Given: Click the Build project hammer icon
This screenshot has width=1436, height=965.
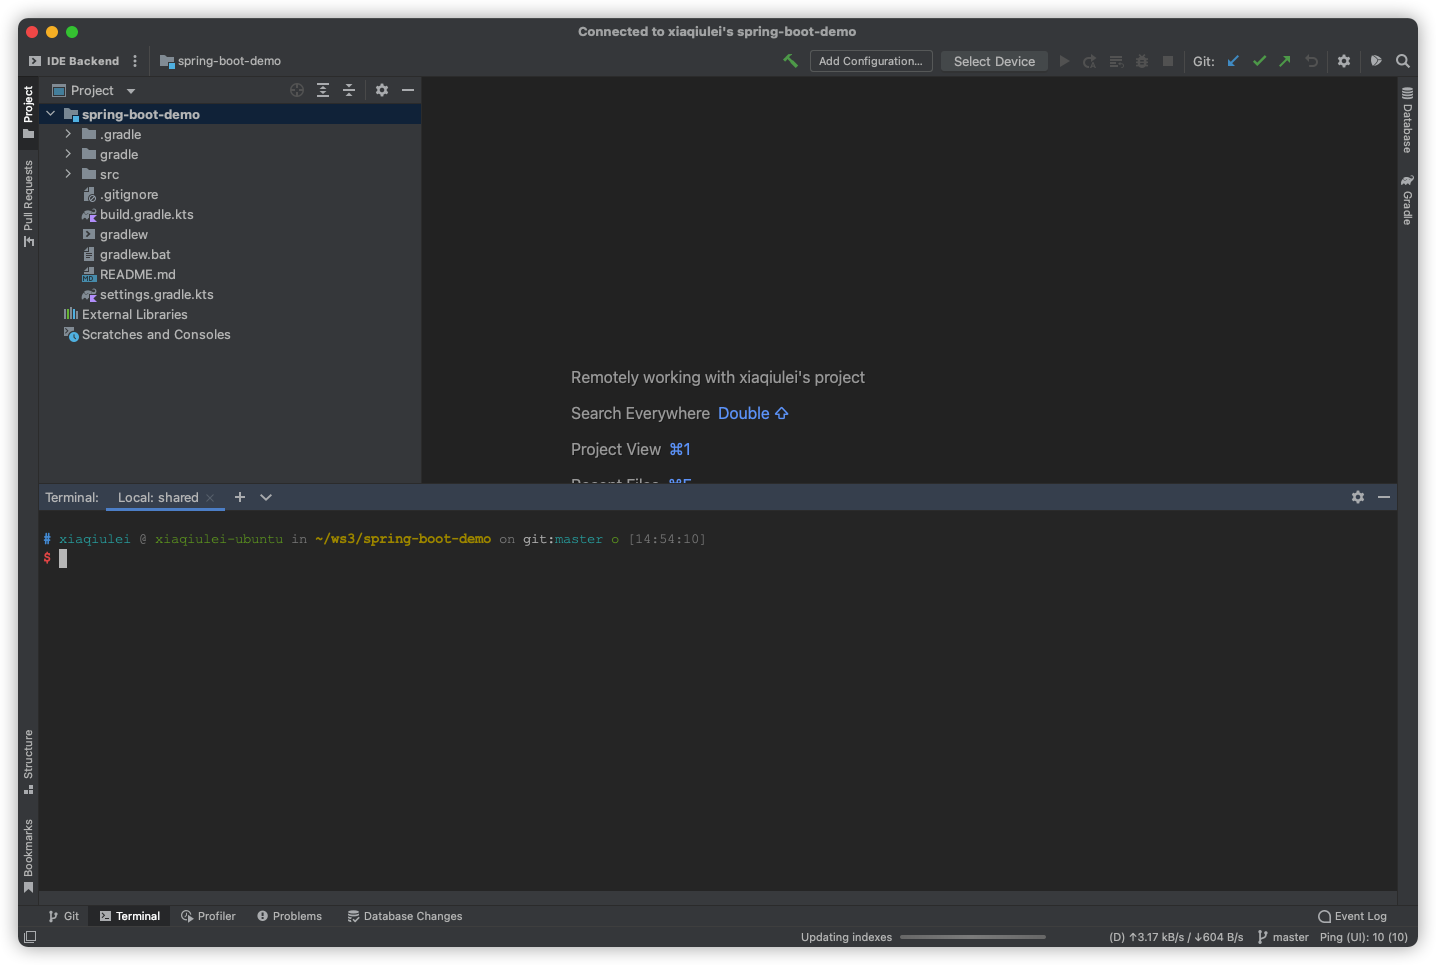Looking at the screenshot, I should click(x=790, y=61).
